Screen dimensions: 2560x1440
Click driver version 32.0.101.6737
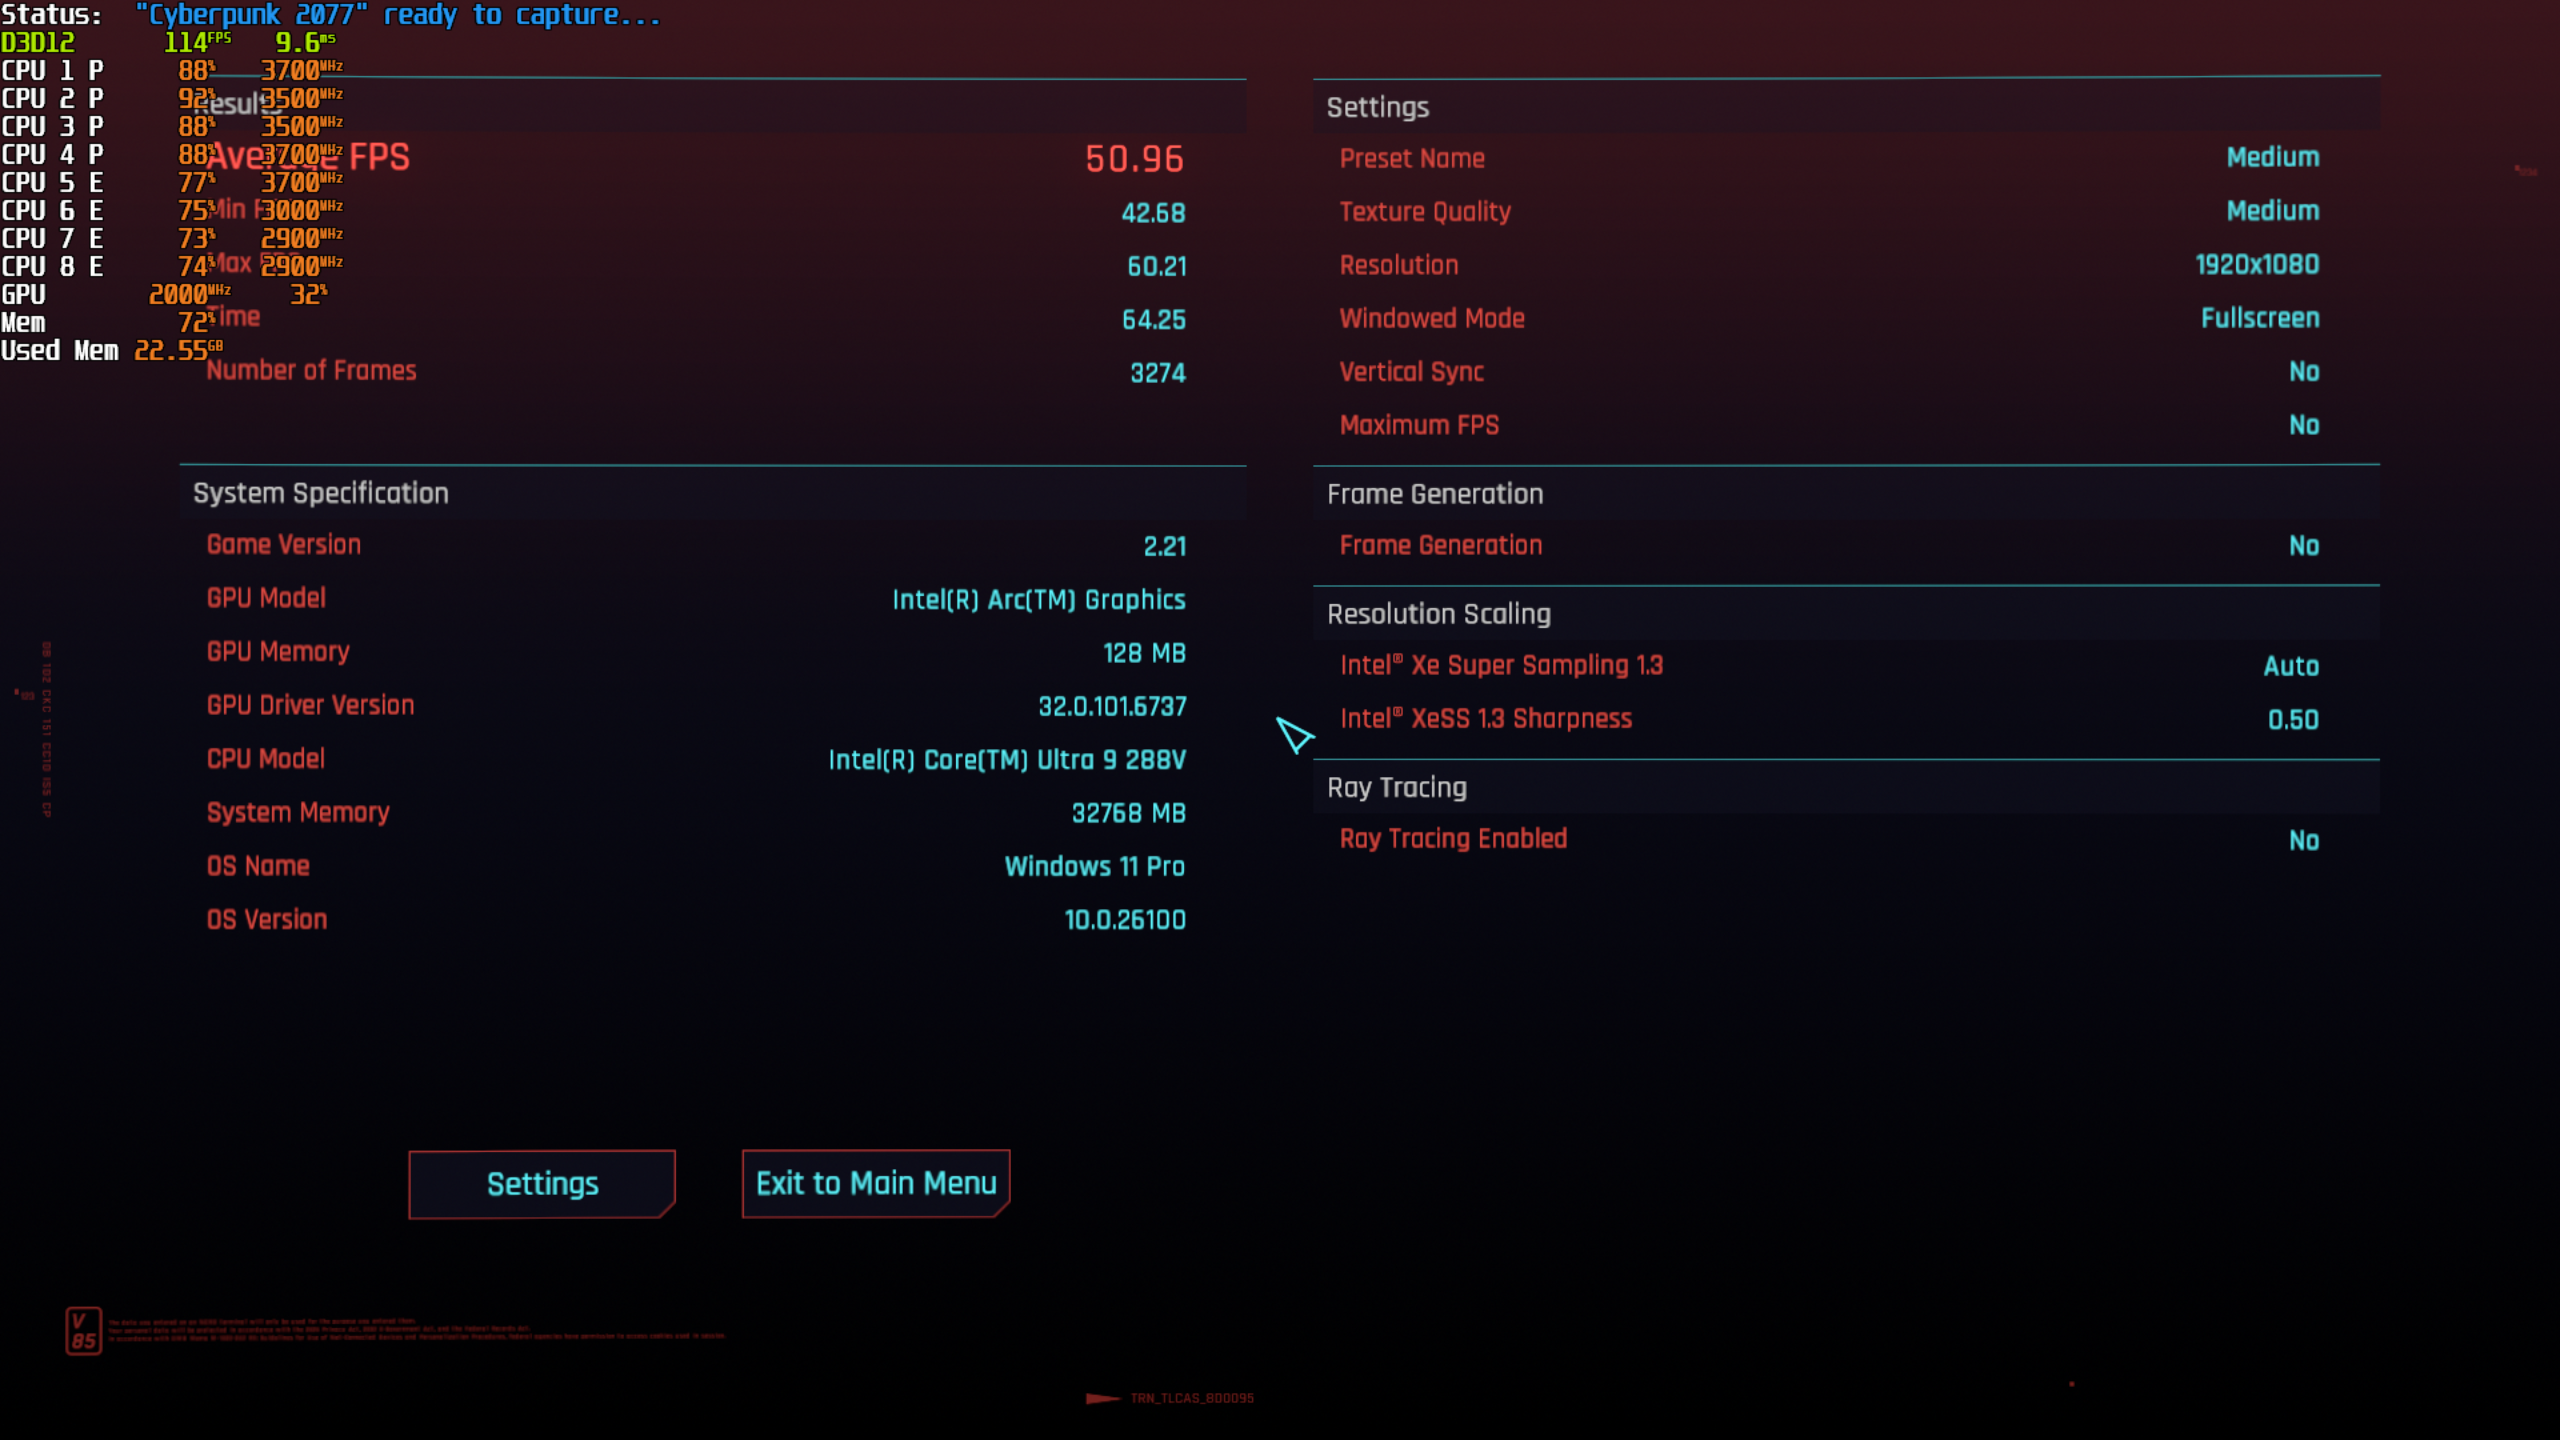point(1112,707)
